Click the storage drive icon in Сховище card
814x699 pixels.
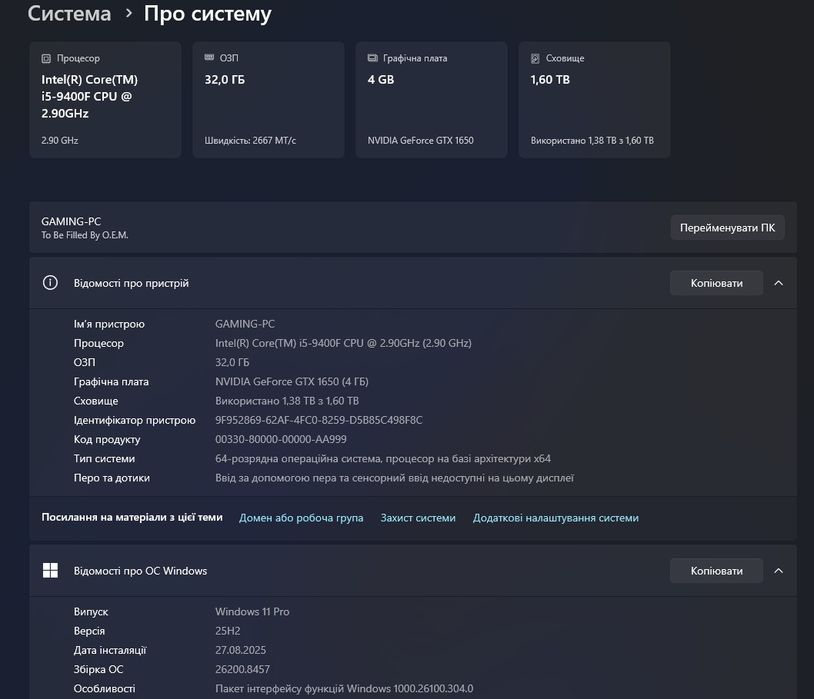point(535,58)
